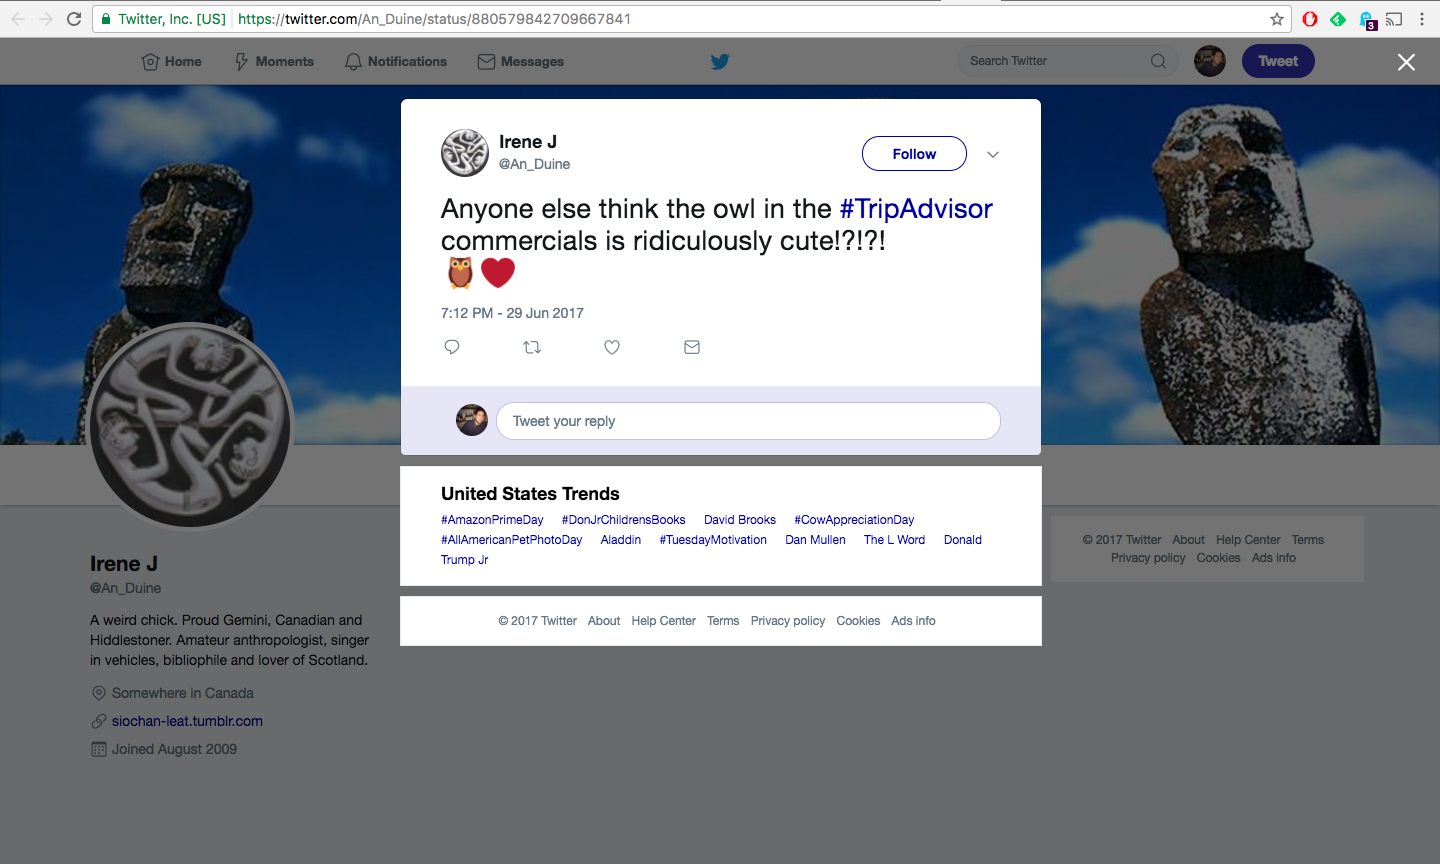Click Privacy policy in right sidebar footer
The width and height of the screenshot is (1440, 864).
coord(1148,558)
